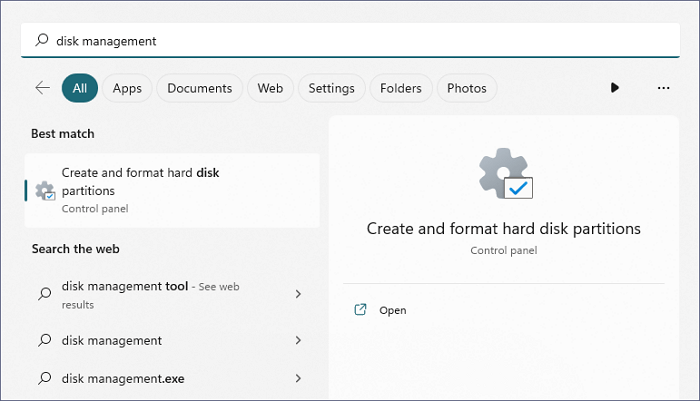Click the search text field containing disk management
Viewport: 700px width, 401px height.
tap(360, 41)
